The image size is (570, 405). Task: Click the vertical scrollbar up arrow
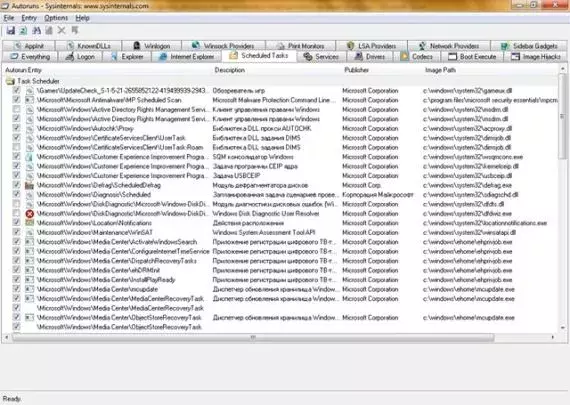click(x=563, y=68)
